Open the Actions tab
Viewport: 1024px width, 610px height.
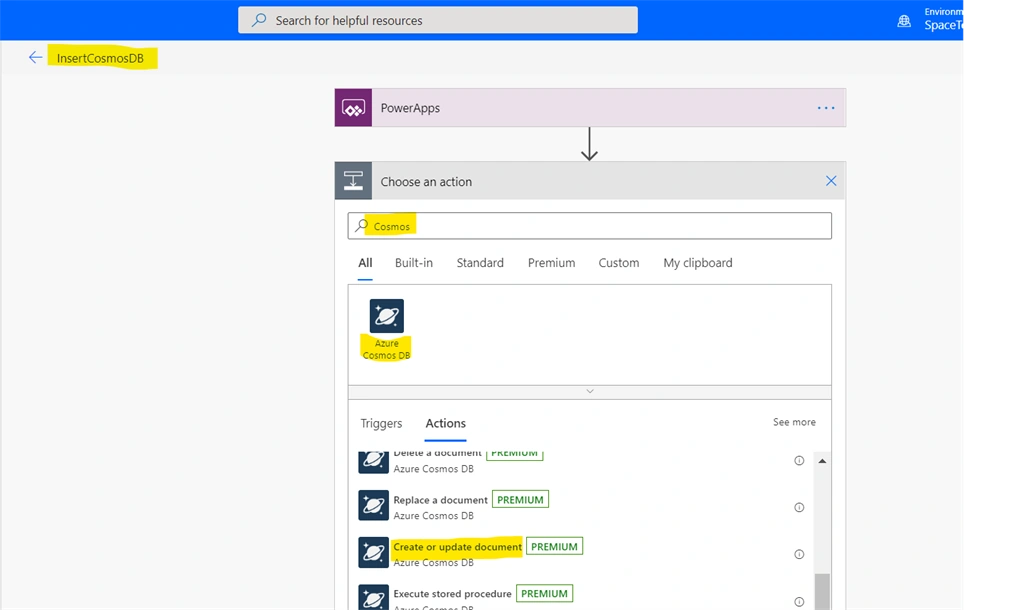445,423
